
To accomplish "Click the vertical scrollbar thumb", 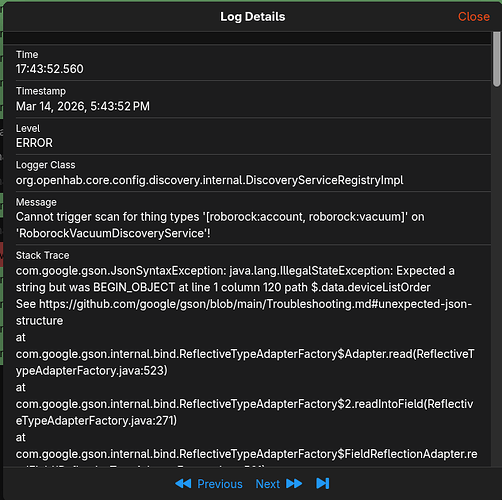I will point(497,59).
